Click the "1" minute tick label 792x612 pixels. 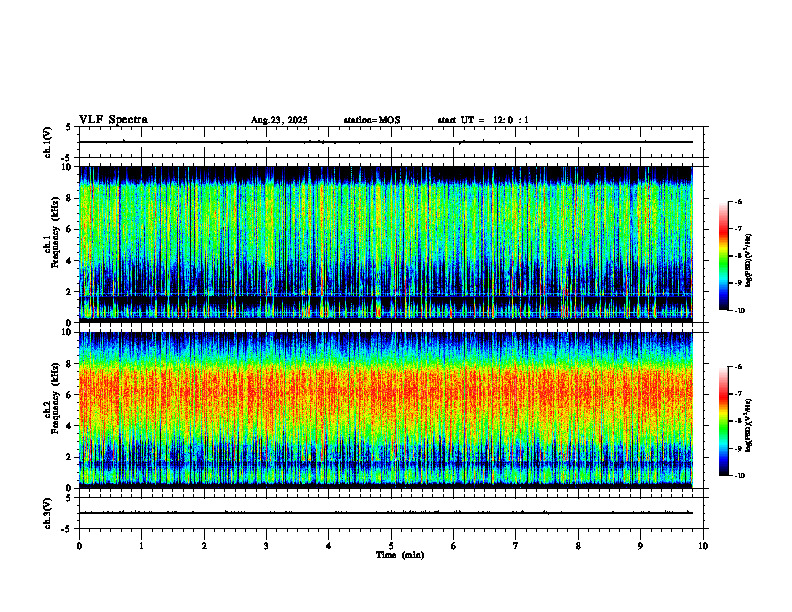coord(141,546)
